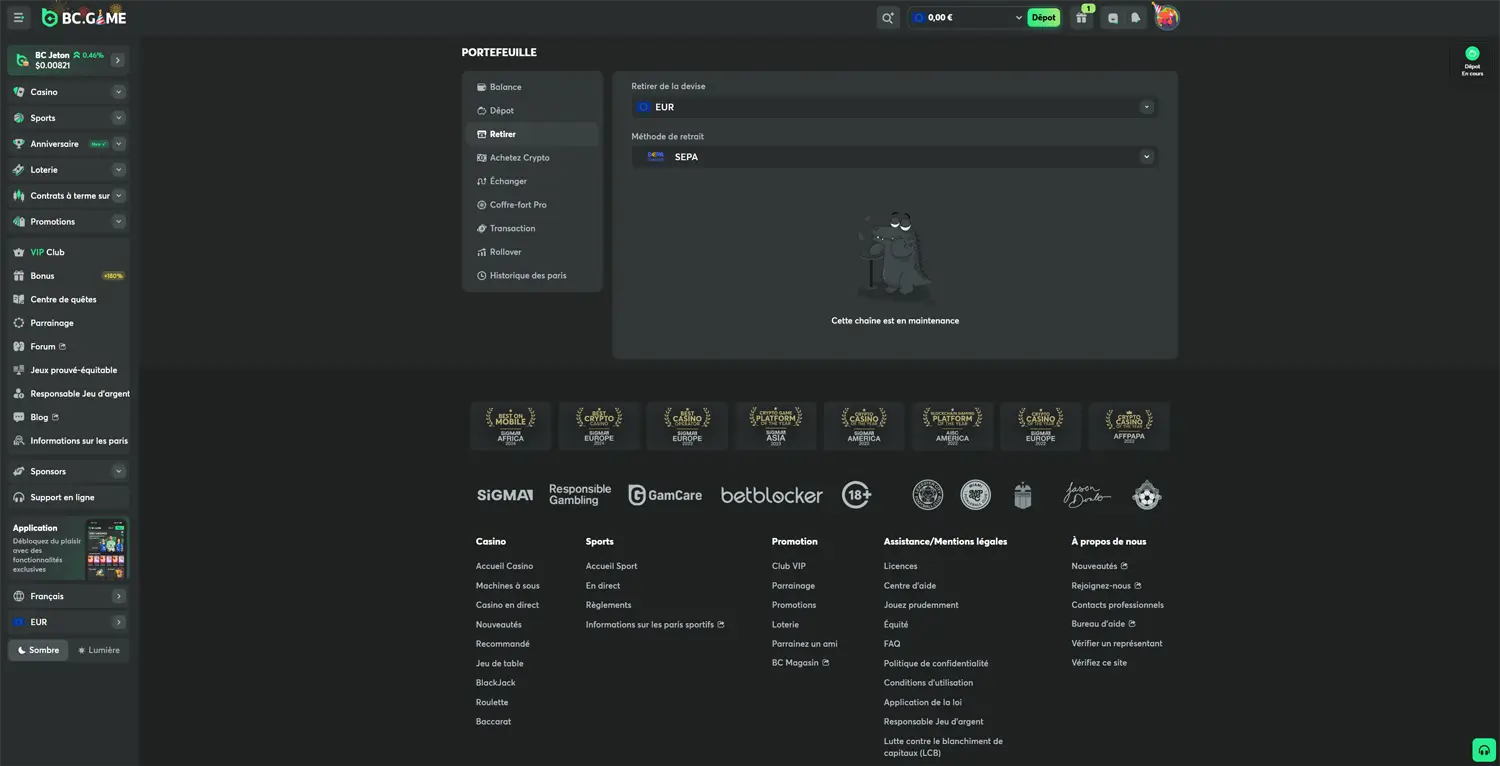Expand the Sports sidebar section
This screenshot has height=766, width=1500.
(118, 118)
